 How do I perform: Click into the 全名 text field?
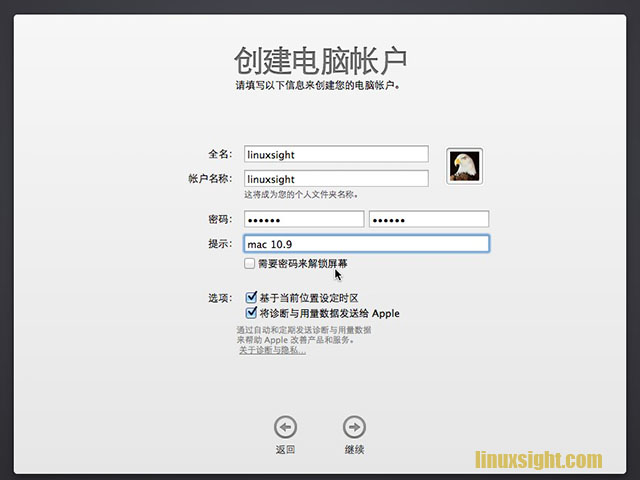(336, 155)
